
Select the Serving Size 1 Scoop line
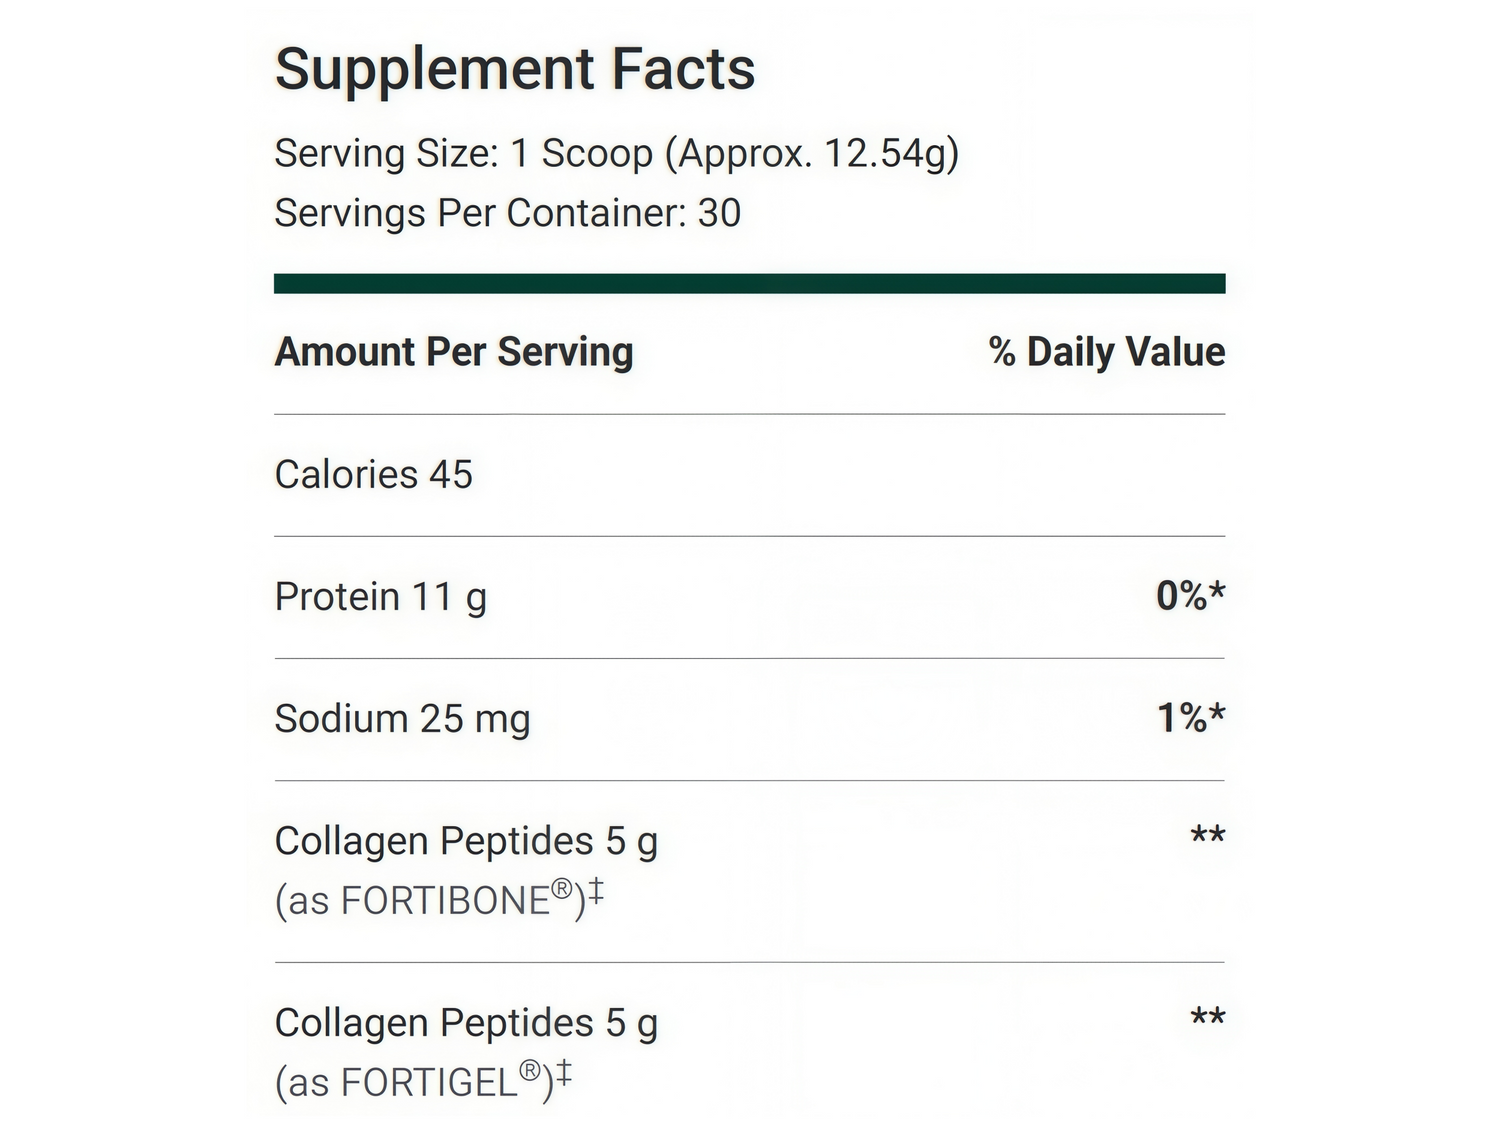616,154
